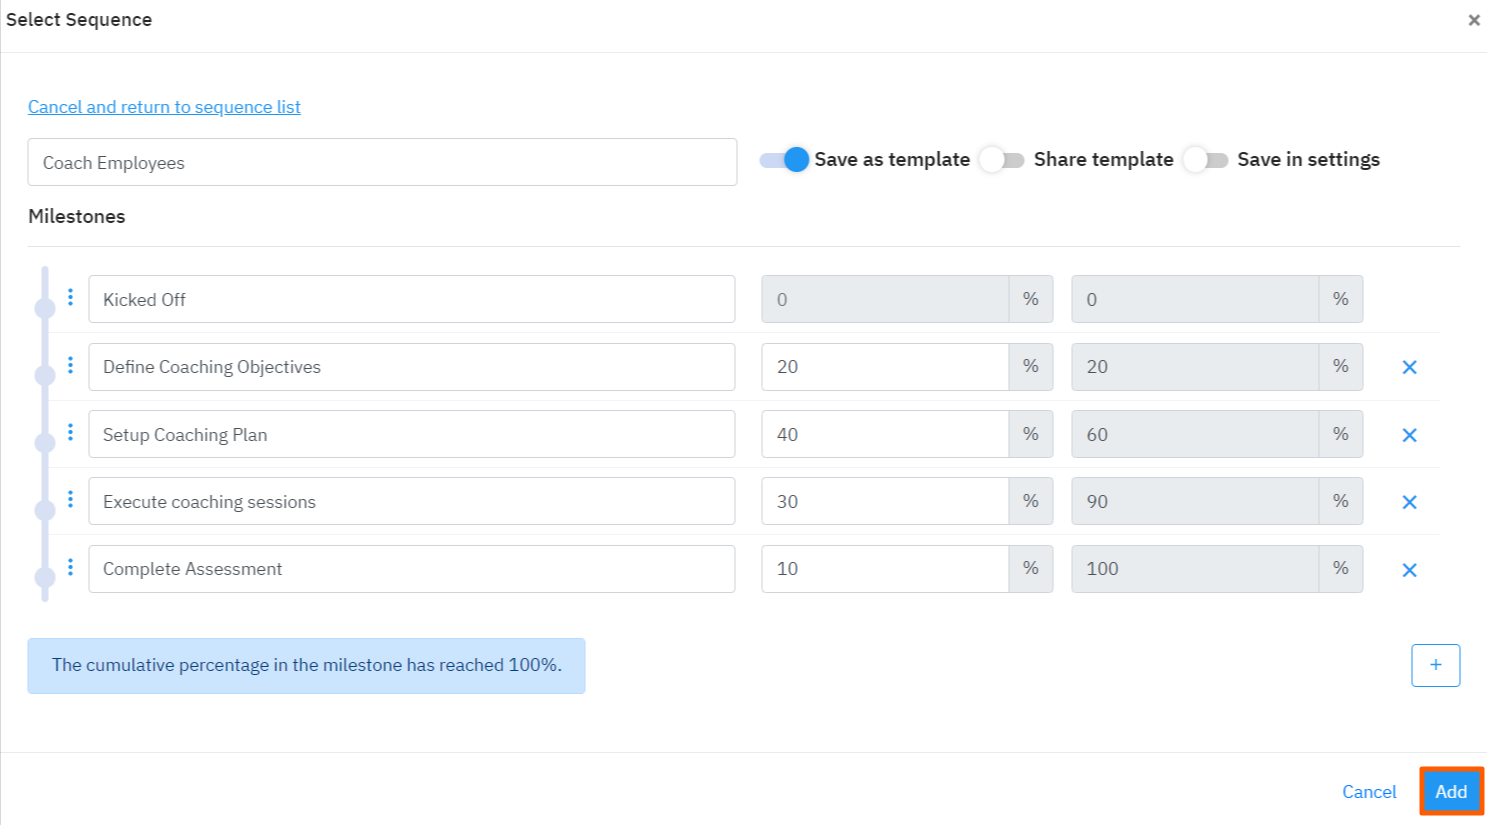Viewport: 1487px width, 825px height.
Task: Remove the Define Coaching Objectives milestone
Action: pyautogui.click(x=1409, y=366)
